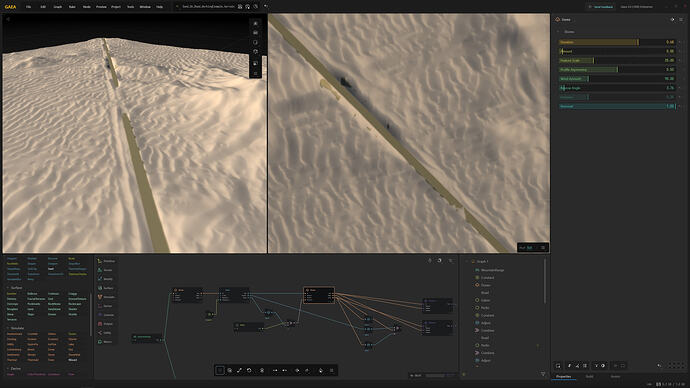Viewport: 690px width, 388px height.
Task: Click the zoom icon in graph toolbar
Action: (x=230, y=370)
